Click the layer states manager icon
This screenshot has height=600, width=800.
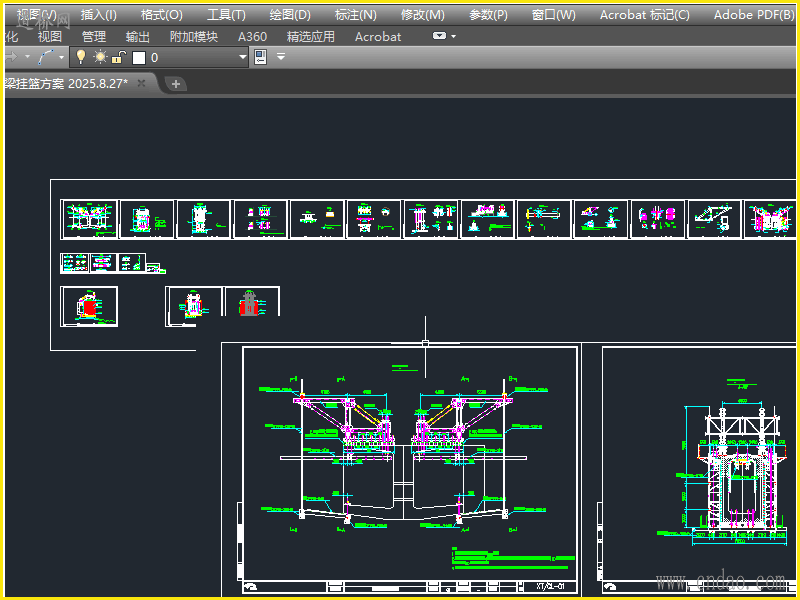pos(260,58)
